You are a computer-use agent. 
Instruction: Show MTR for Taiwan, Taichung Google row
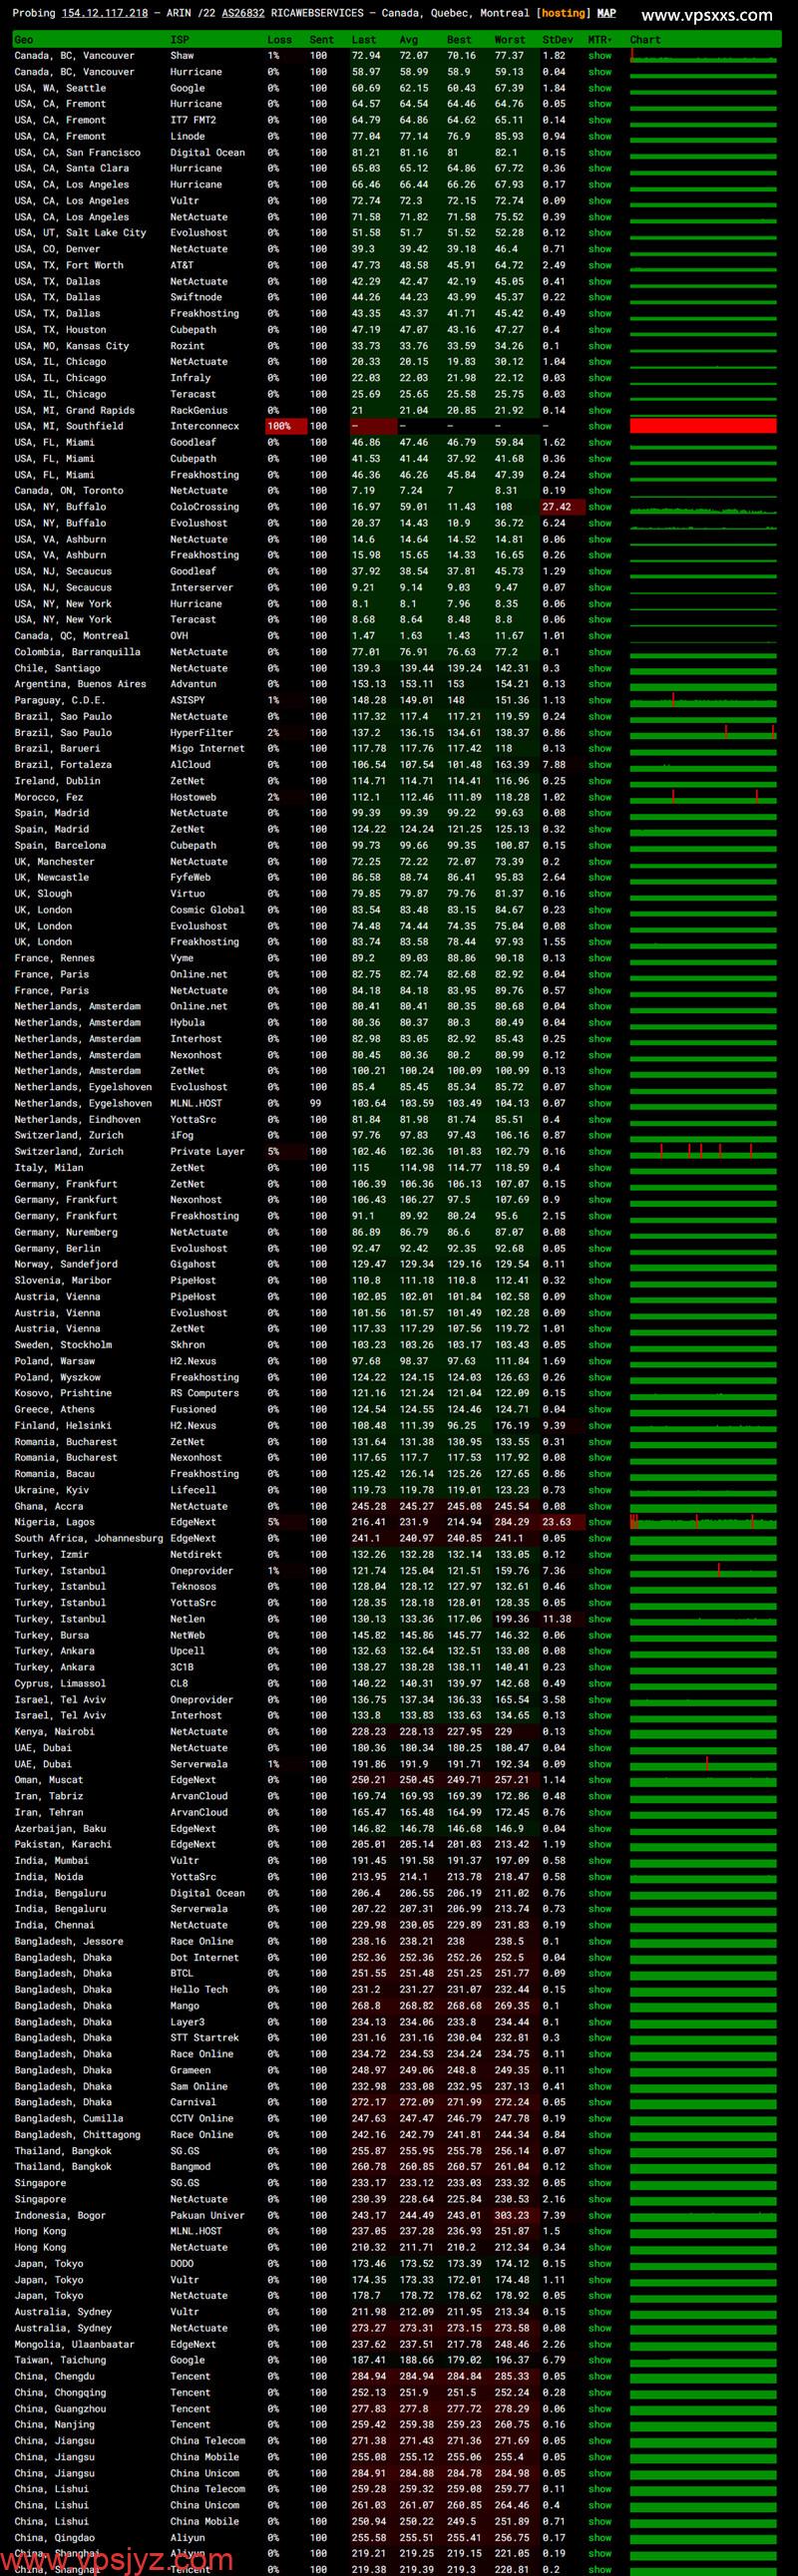(x=600, y=2360)
